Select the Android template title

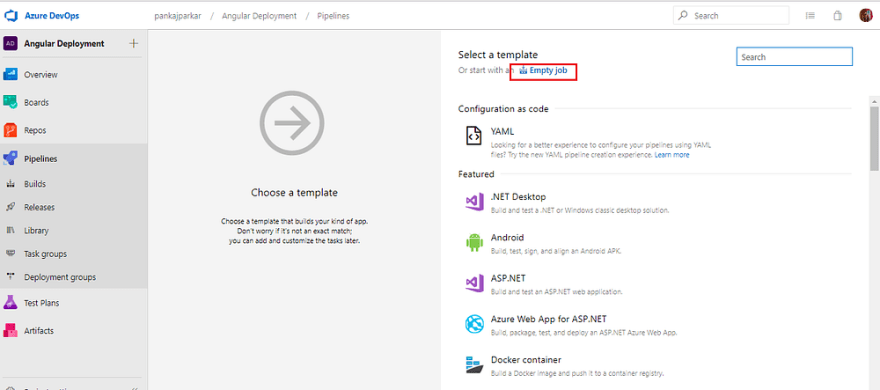tap(507, 237)
